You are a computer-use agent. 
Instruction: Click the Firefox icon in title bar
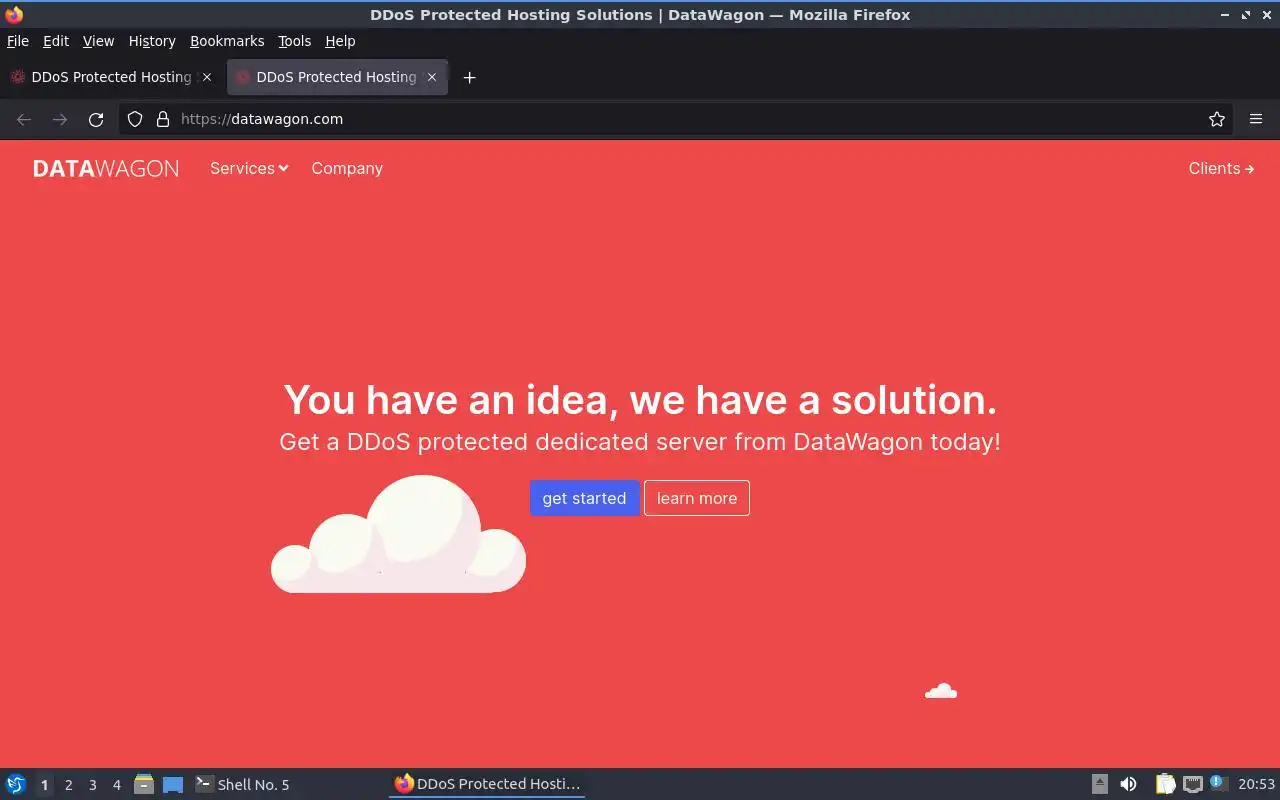[x=14, y=14]
